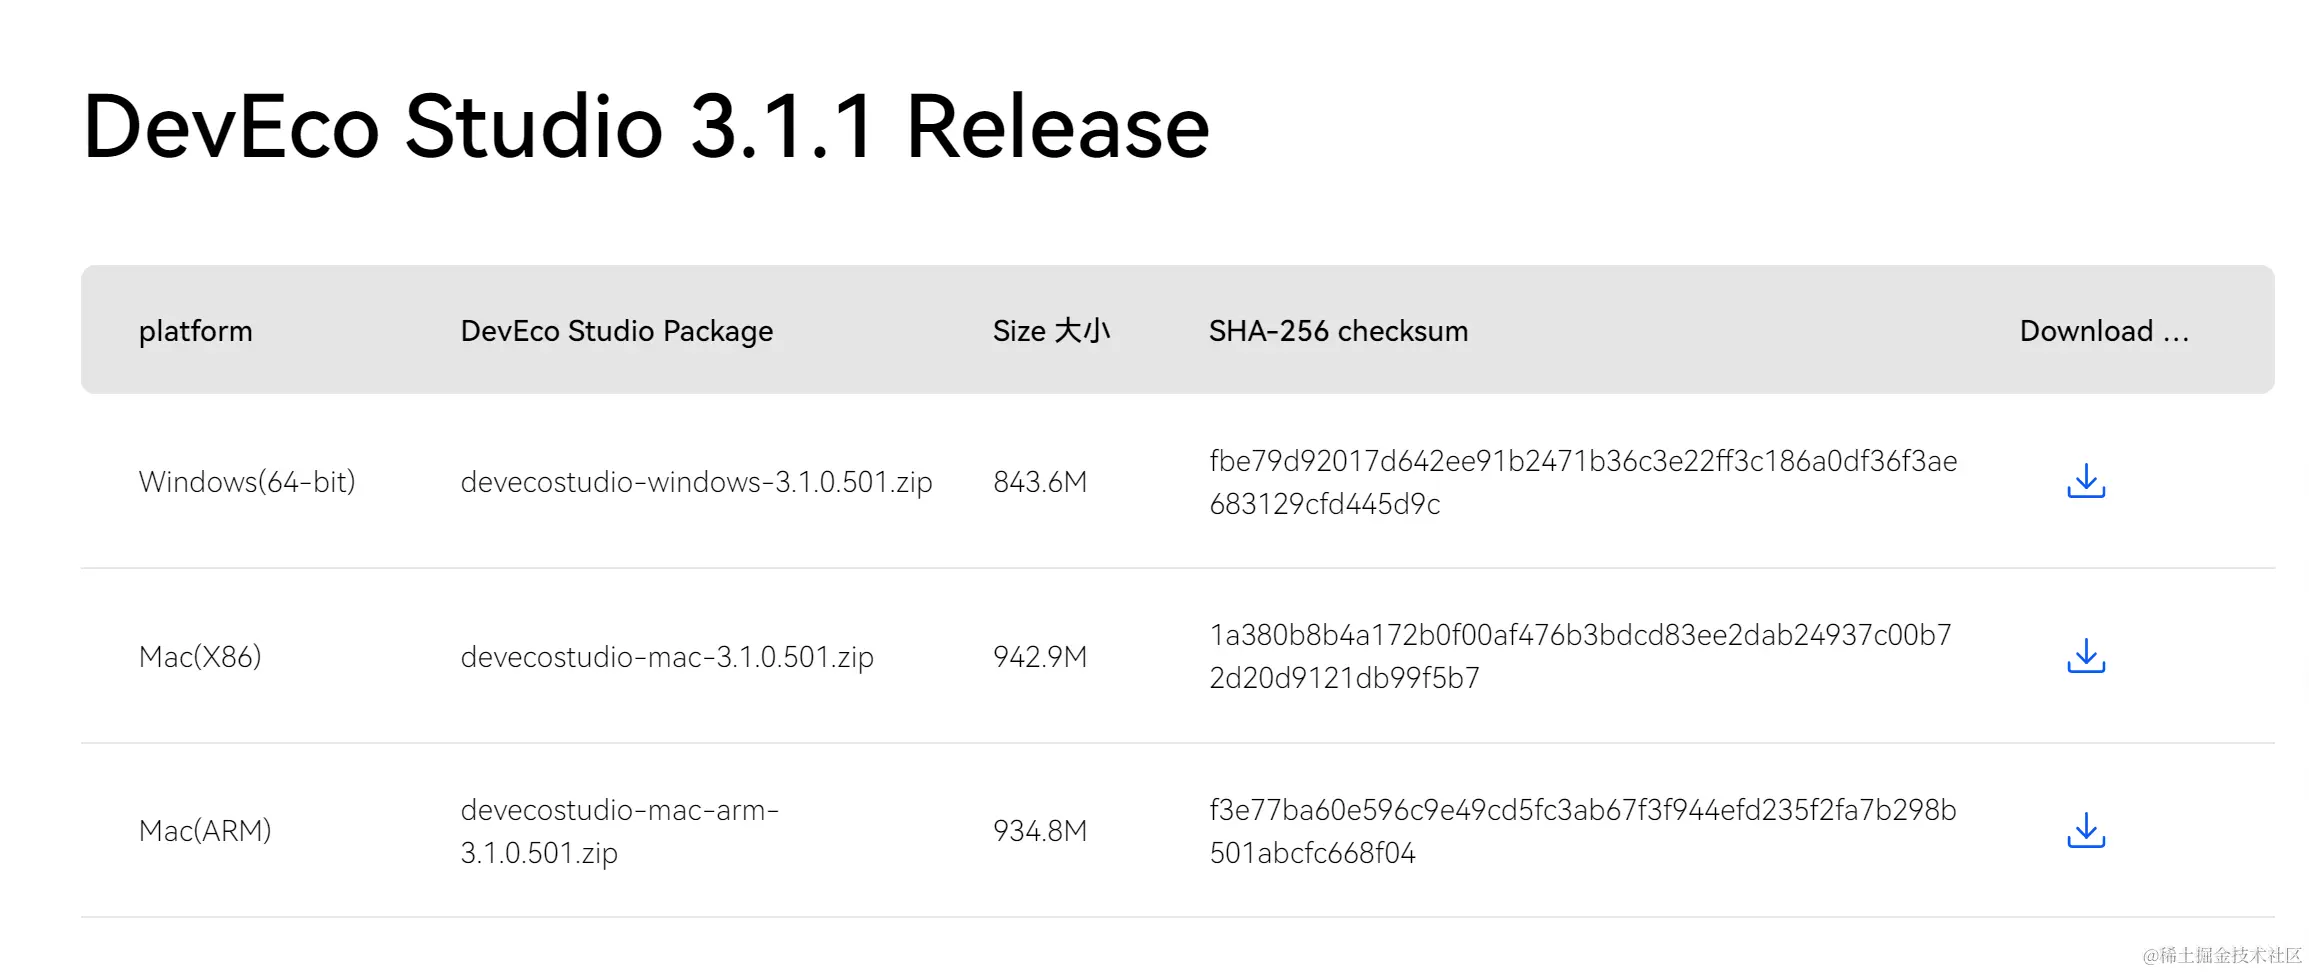Click the devecostudio-mac-arm-3.1.0.501.zip filename

[619, 831]
